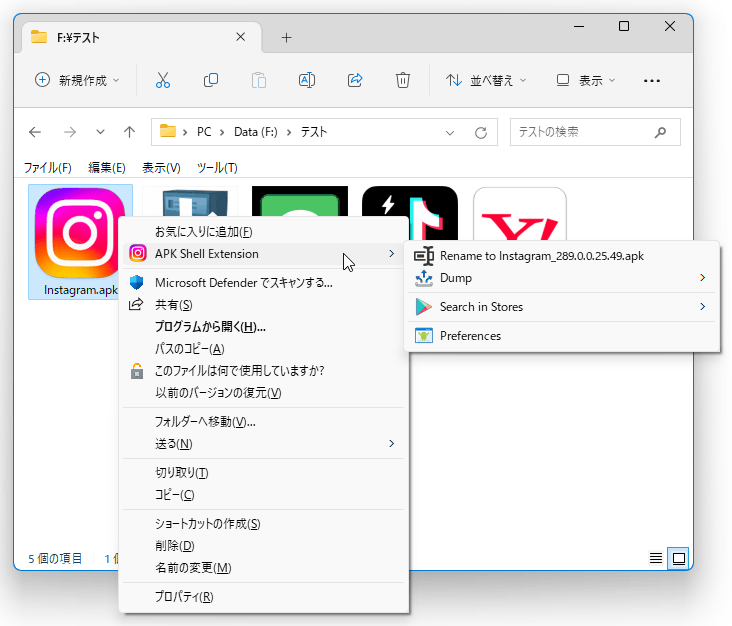Select the Instagram.apk file thumbnail
This screenshot has width=732, height=626.
(x=80, y=241)
